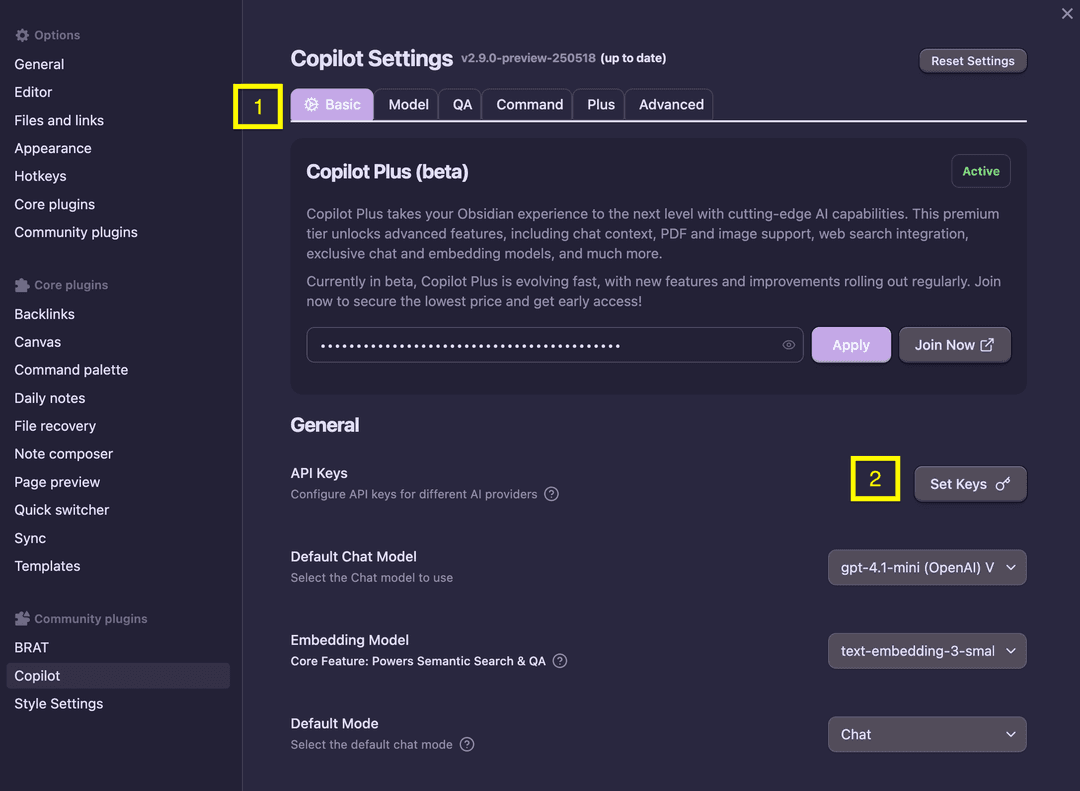Switch to the Advanced tab
This screenshot has width=1080, height=791.
click(x=669, y=104)
